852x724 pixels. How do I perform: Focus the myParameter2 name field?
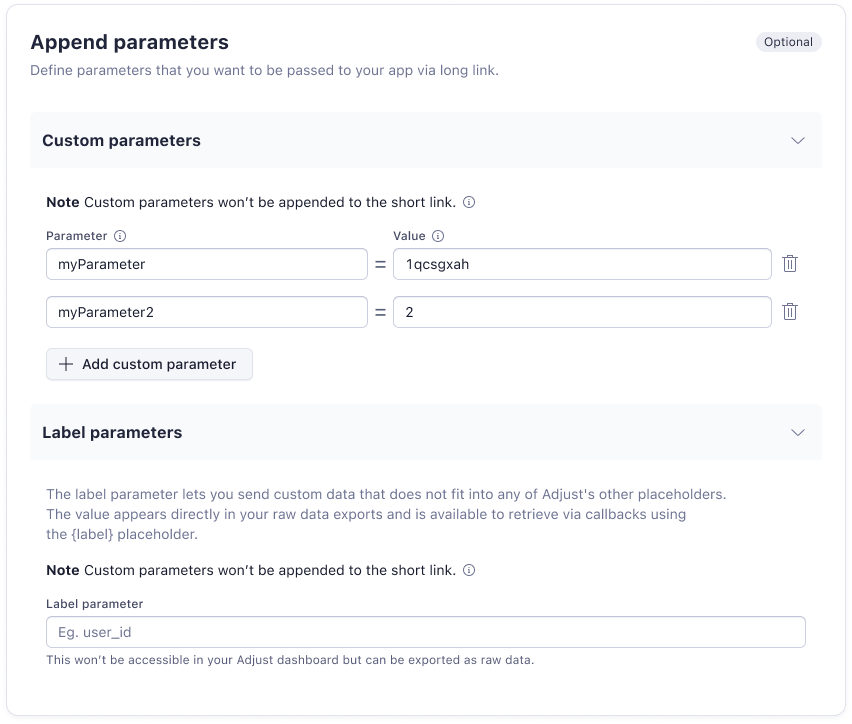coord(206,312)
